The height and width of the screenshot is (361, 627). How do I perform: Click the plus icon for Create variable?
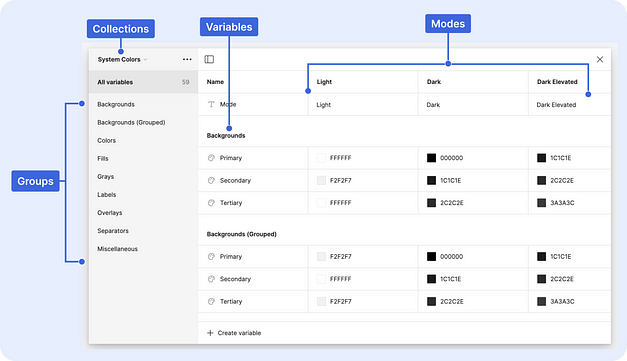(x=210, y=333)
